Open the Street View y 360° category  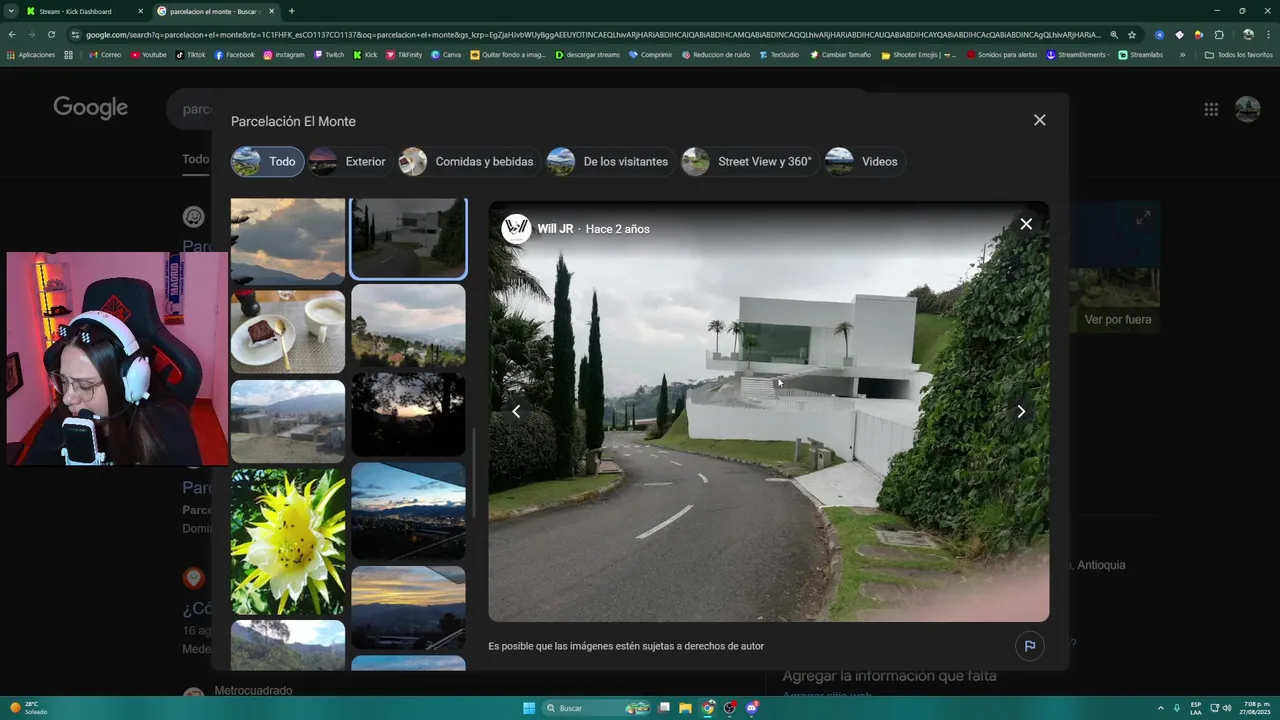(x=749, y=162)
